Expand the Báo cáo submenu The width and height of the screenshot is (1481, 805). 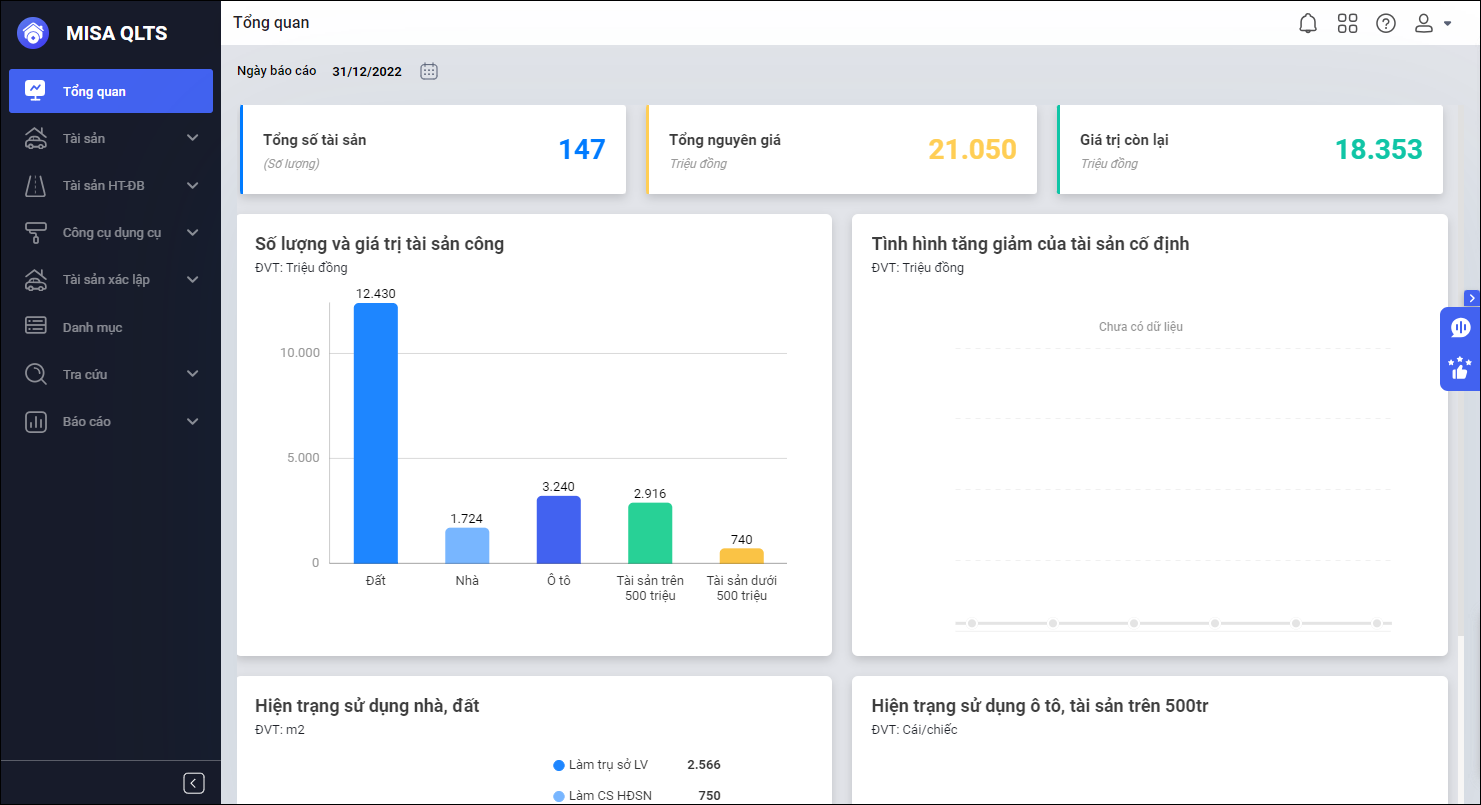point(111,421)
